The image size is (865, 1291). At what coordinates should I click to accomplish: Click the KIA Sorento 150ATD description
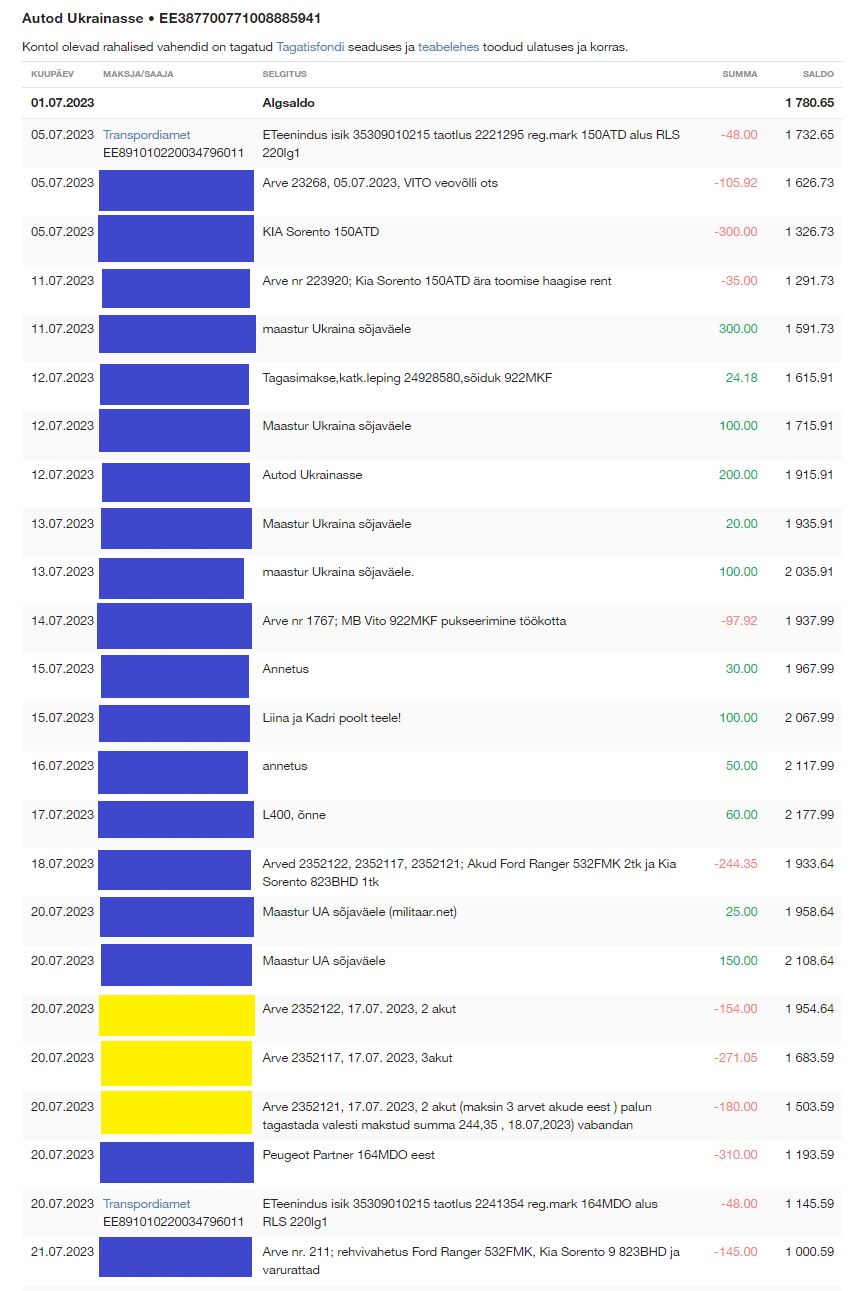coord(320,232)
